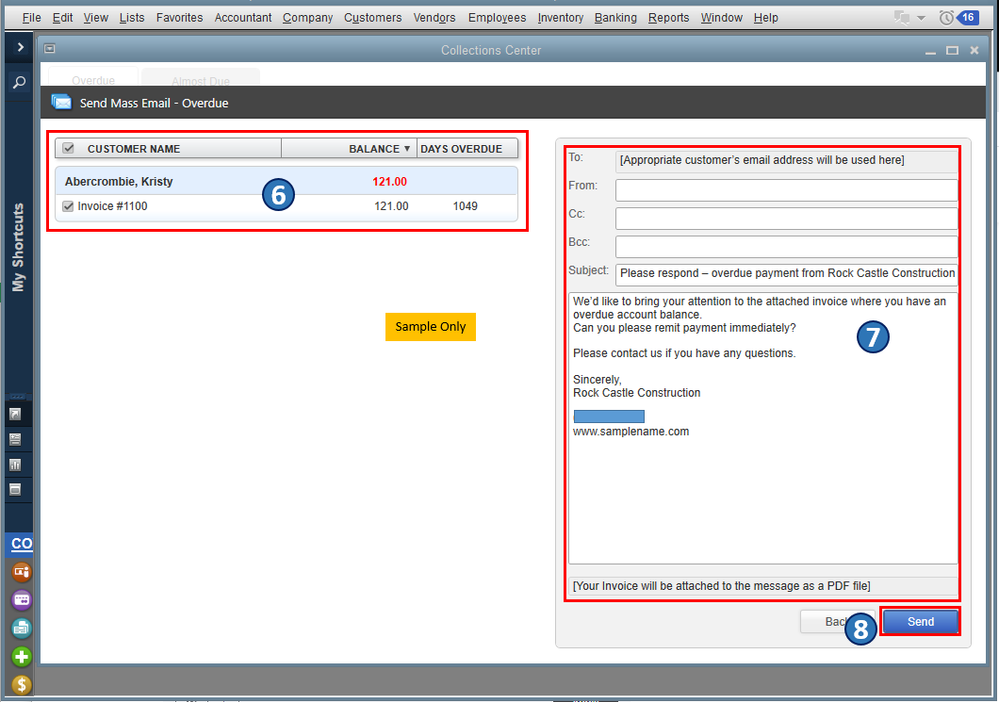
Task: Open the search icon in sidebar
Action: pyautogui.click(x=20, y=82)
